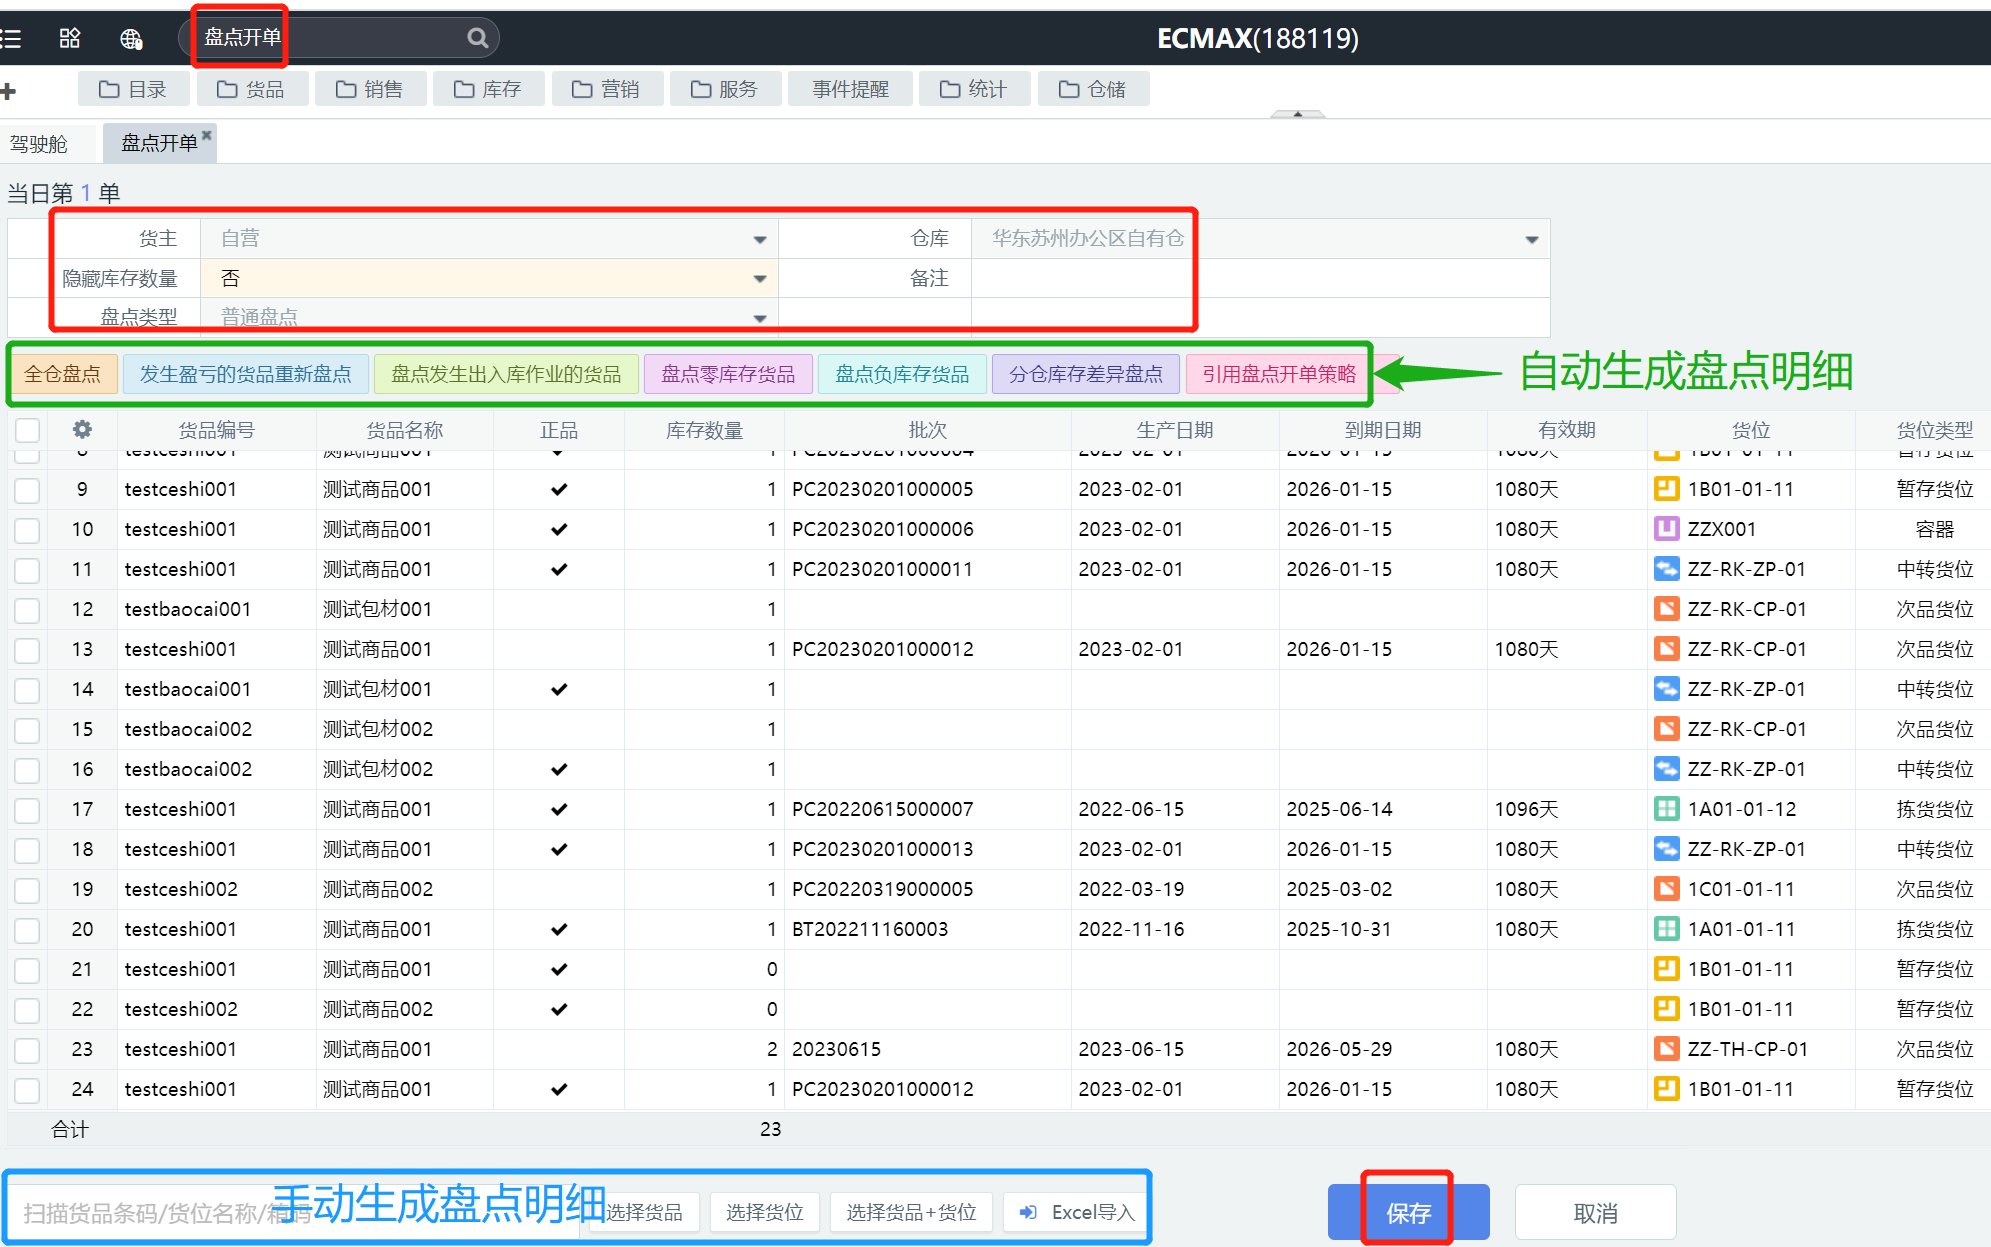
Task: Open table column settings gear icon
Action: (x=82, y=430)
